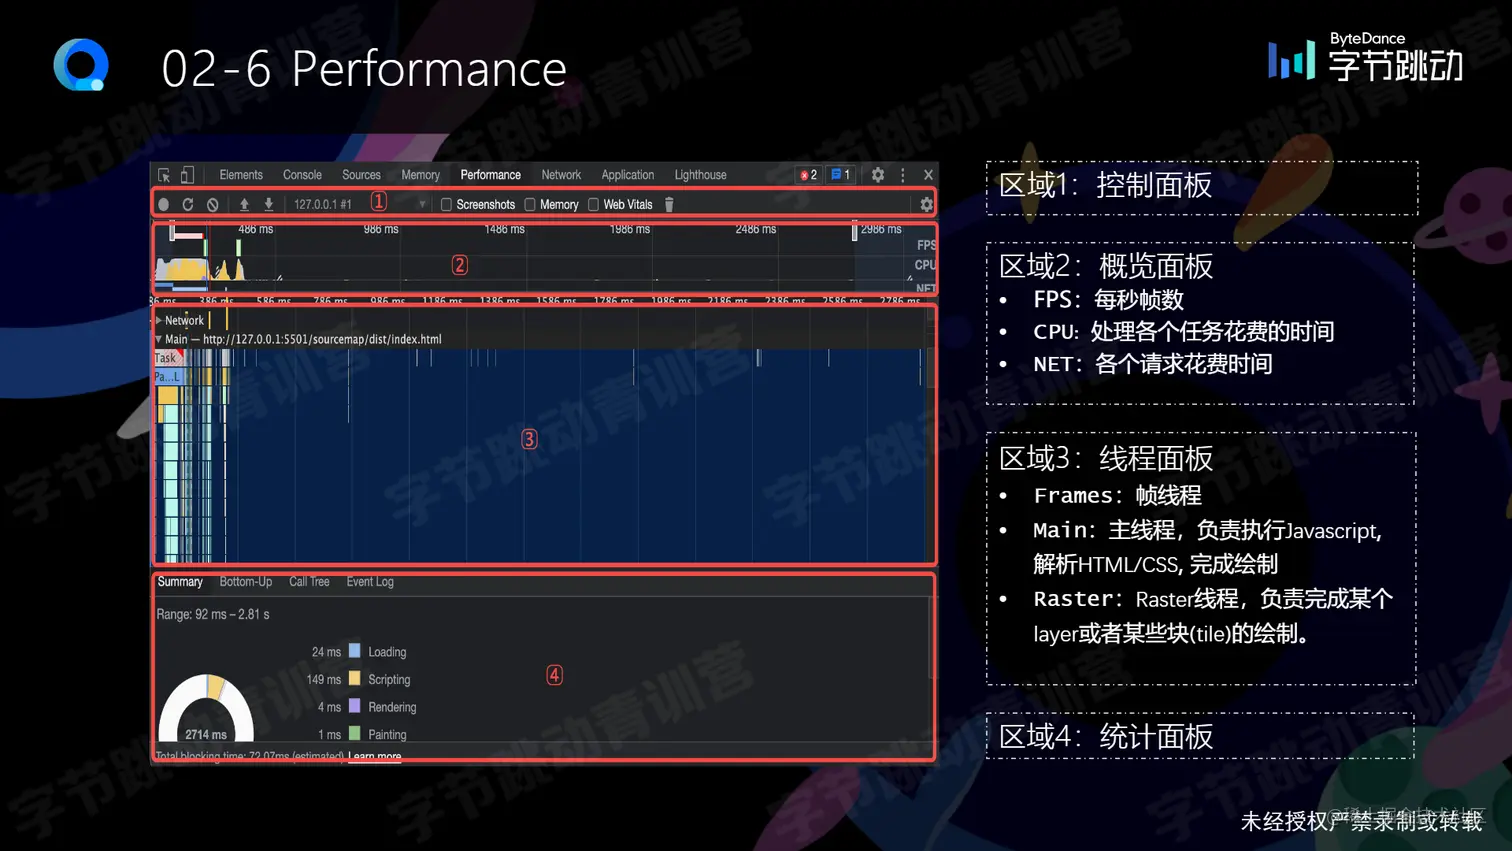This screenshot has height=851, width=1512.
Task: Click the Rendering purple color swatch
Action: [x=354, y=706]
